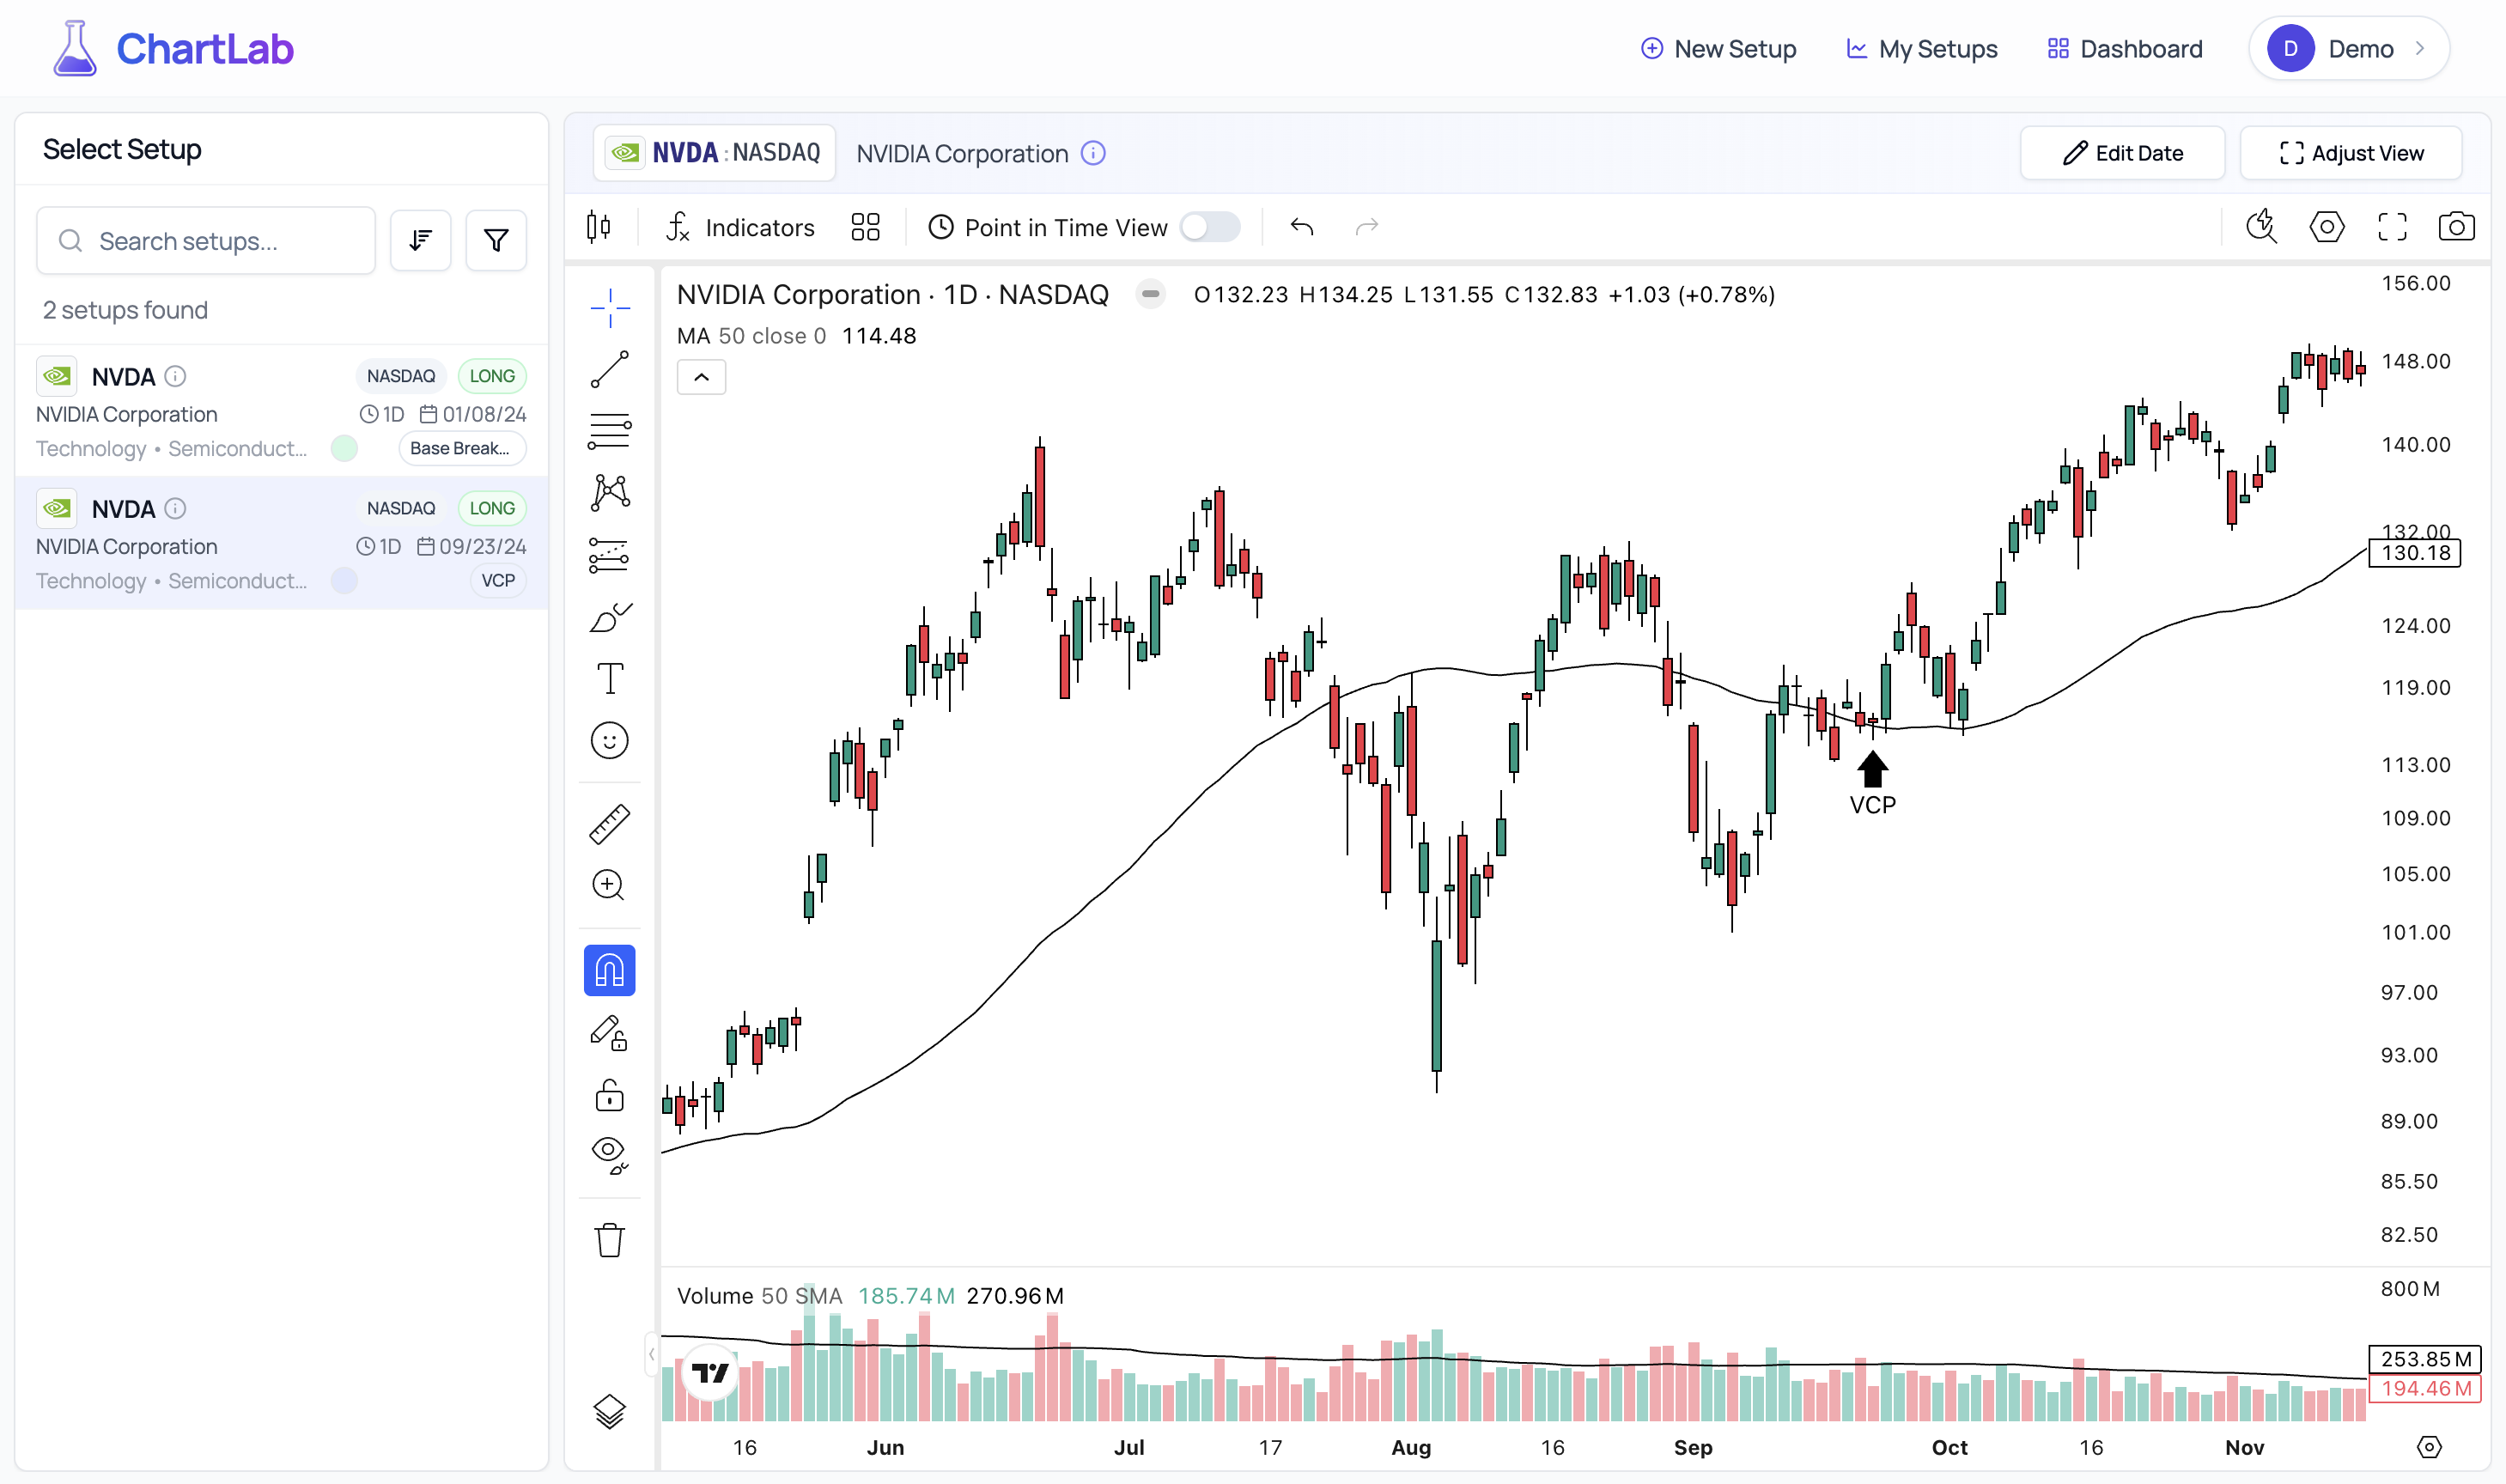Hide all drawings with eye icon

[609, 1155]
